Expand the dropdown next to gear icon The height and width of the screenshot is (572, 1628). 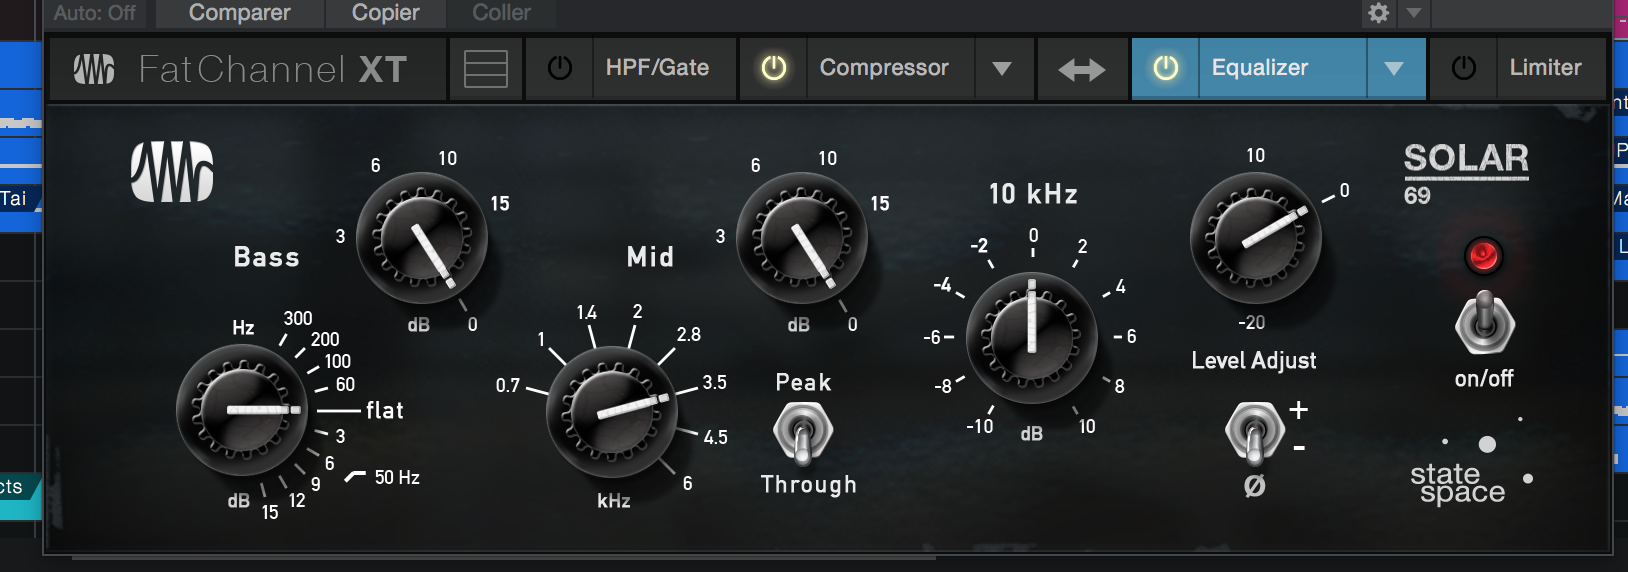tap(1414, 13)
